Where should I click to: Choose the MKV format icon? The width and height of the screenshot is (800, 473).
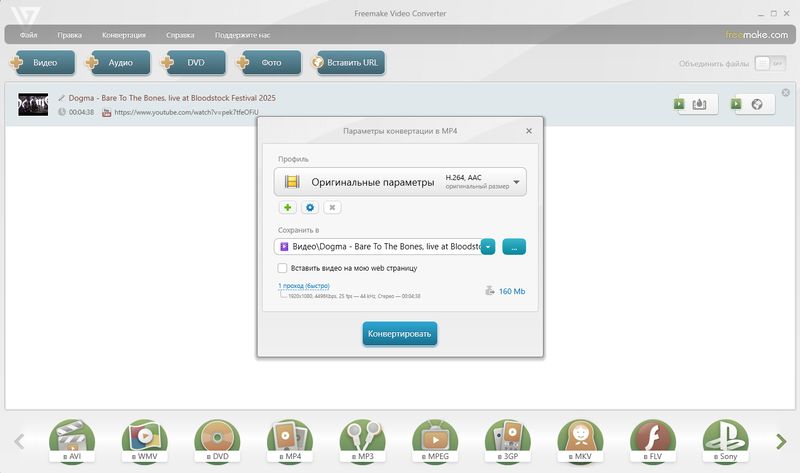(579, 438)
